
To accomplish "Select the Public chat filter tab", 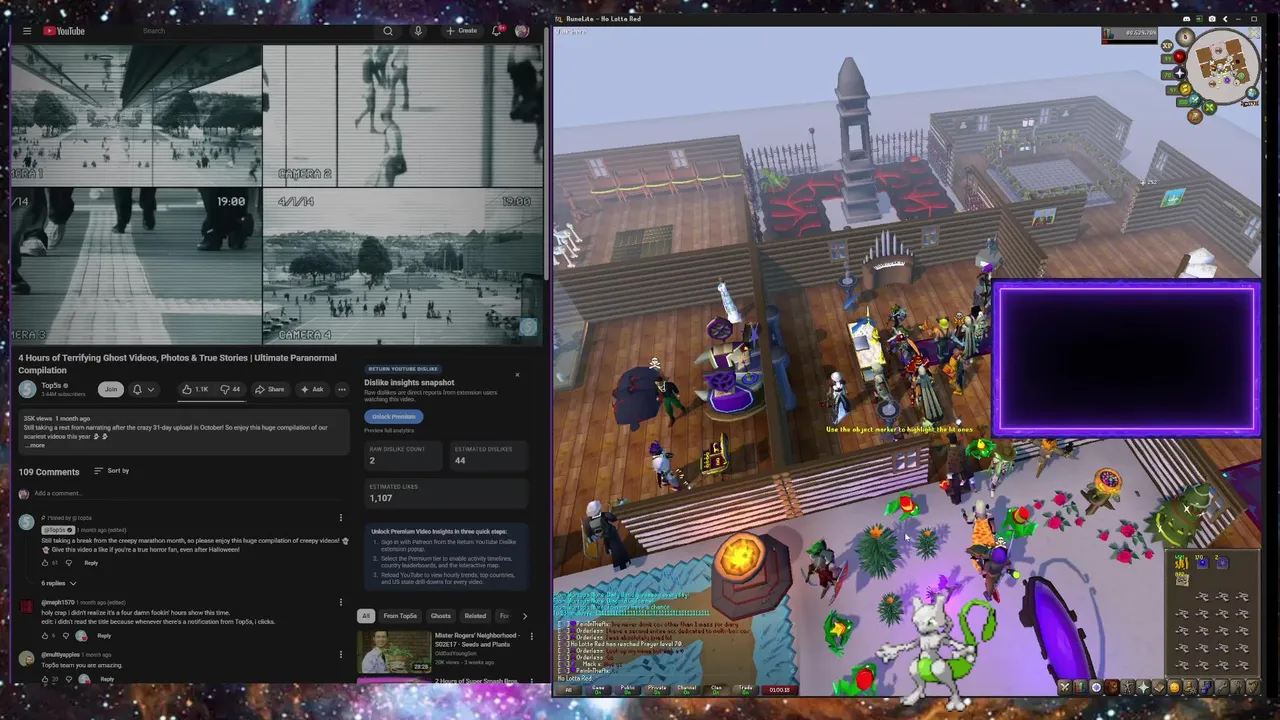I will [x=628, y=689].
